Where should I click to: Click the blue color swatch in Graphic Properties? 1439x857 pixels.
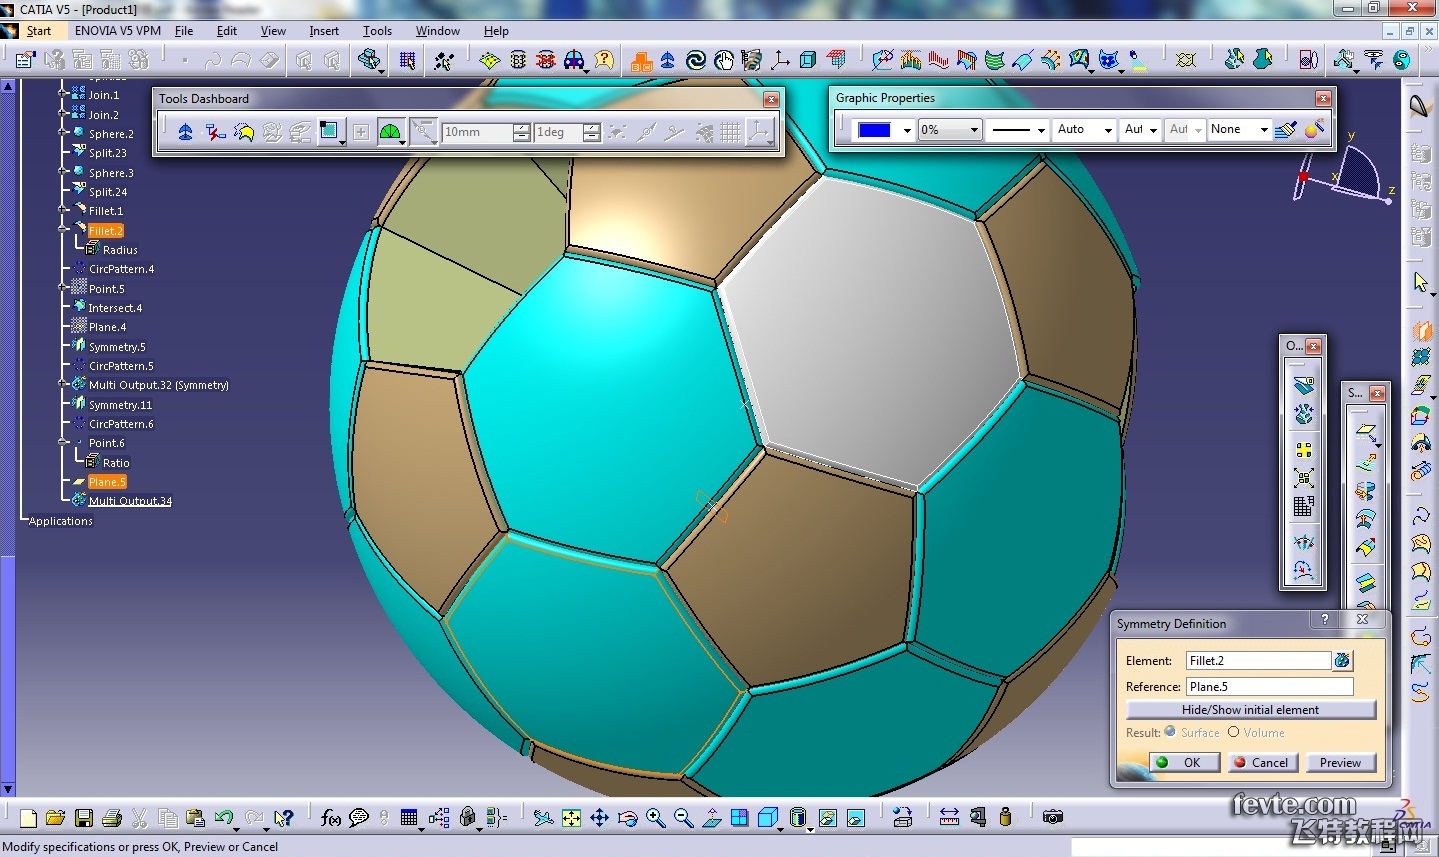(x=874, y=130)
